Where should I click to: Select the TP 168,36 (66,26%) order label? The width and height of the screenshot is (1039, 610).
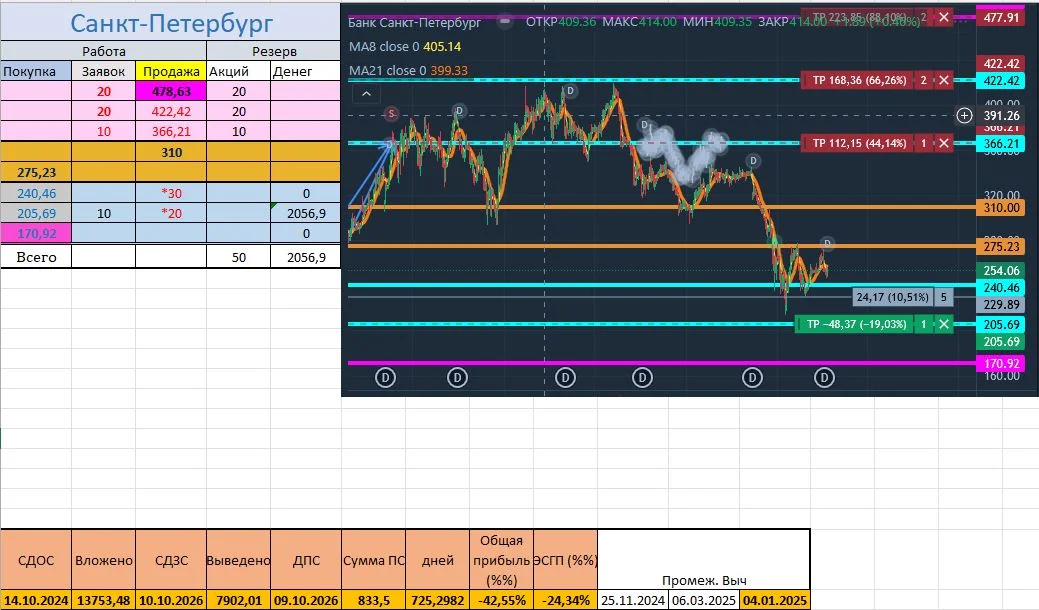click(x=859, y=80)
